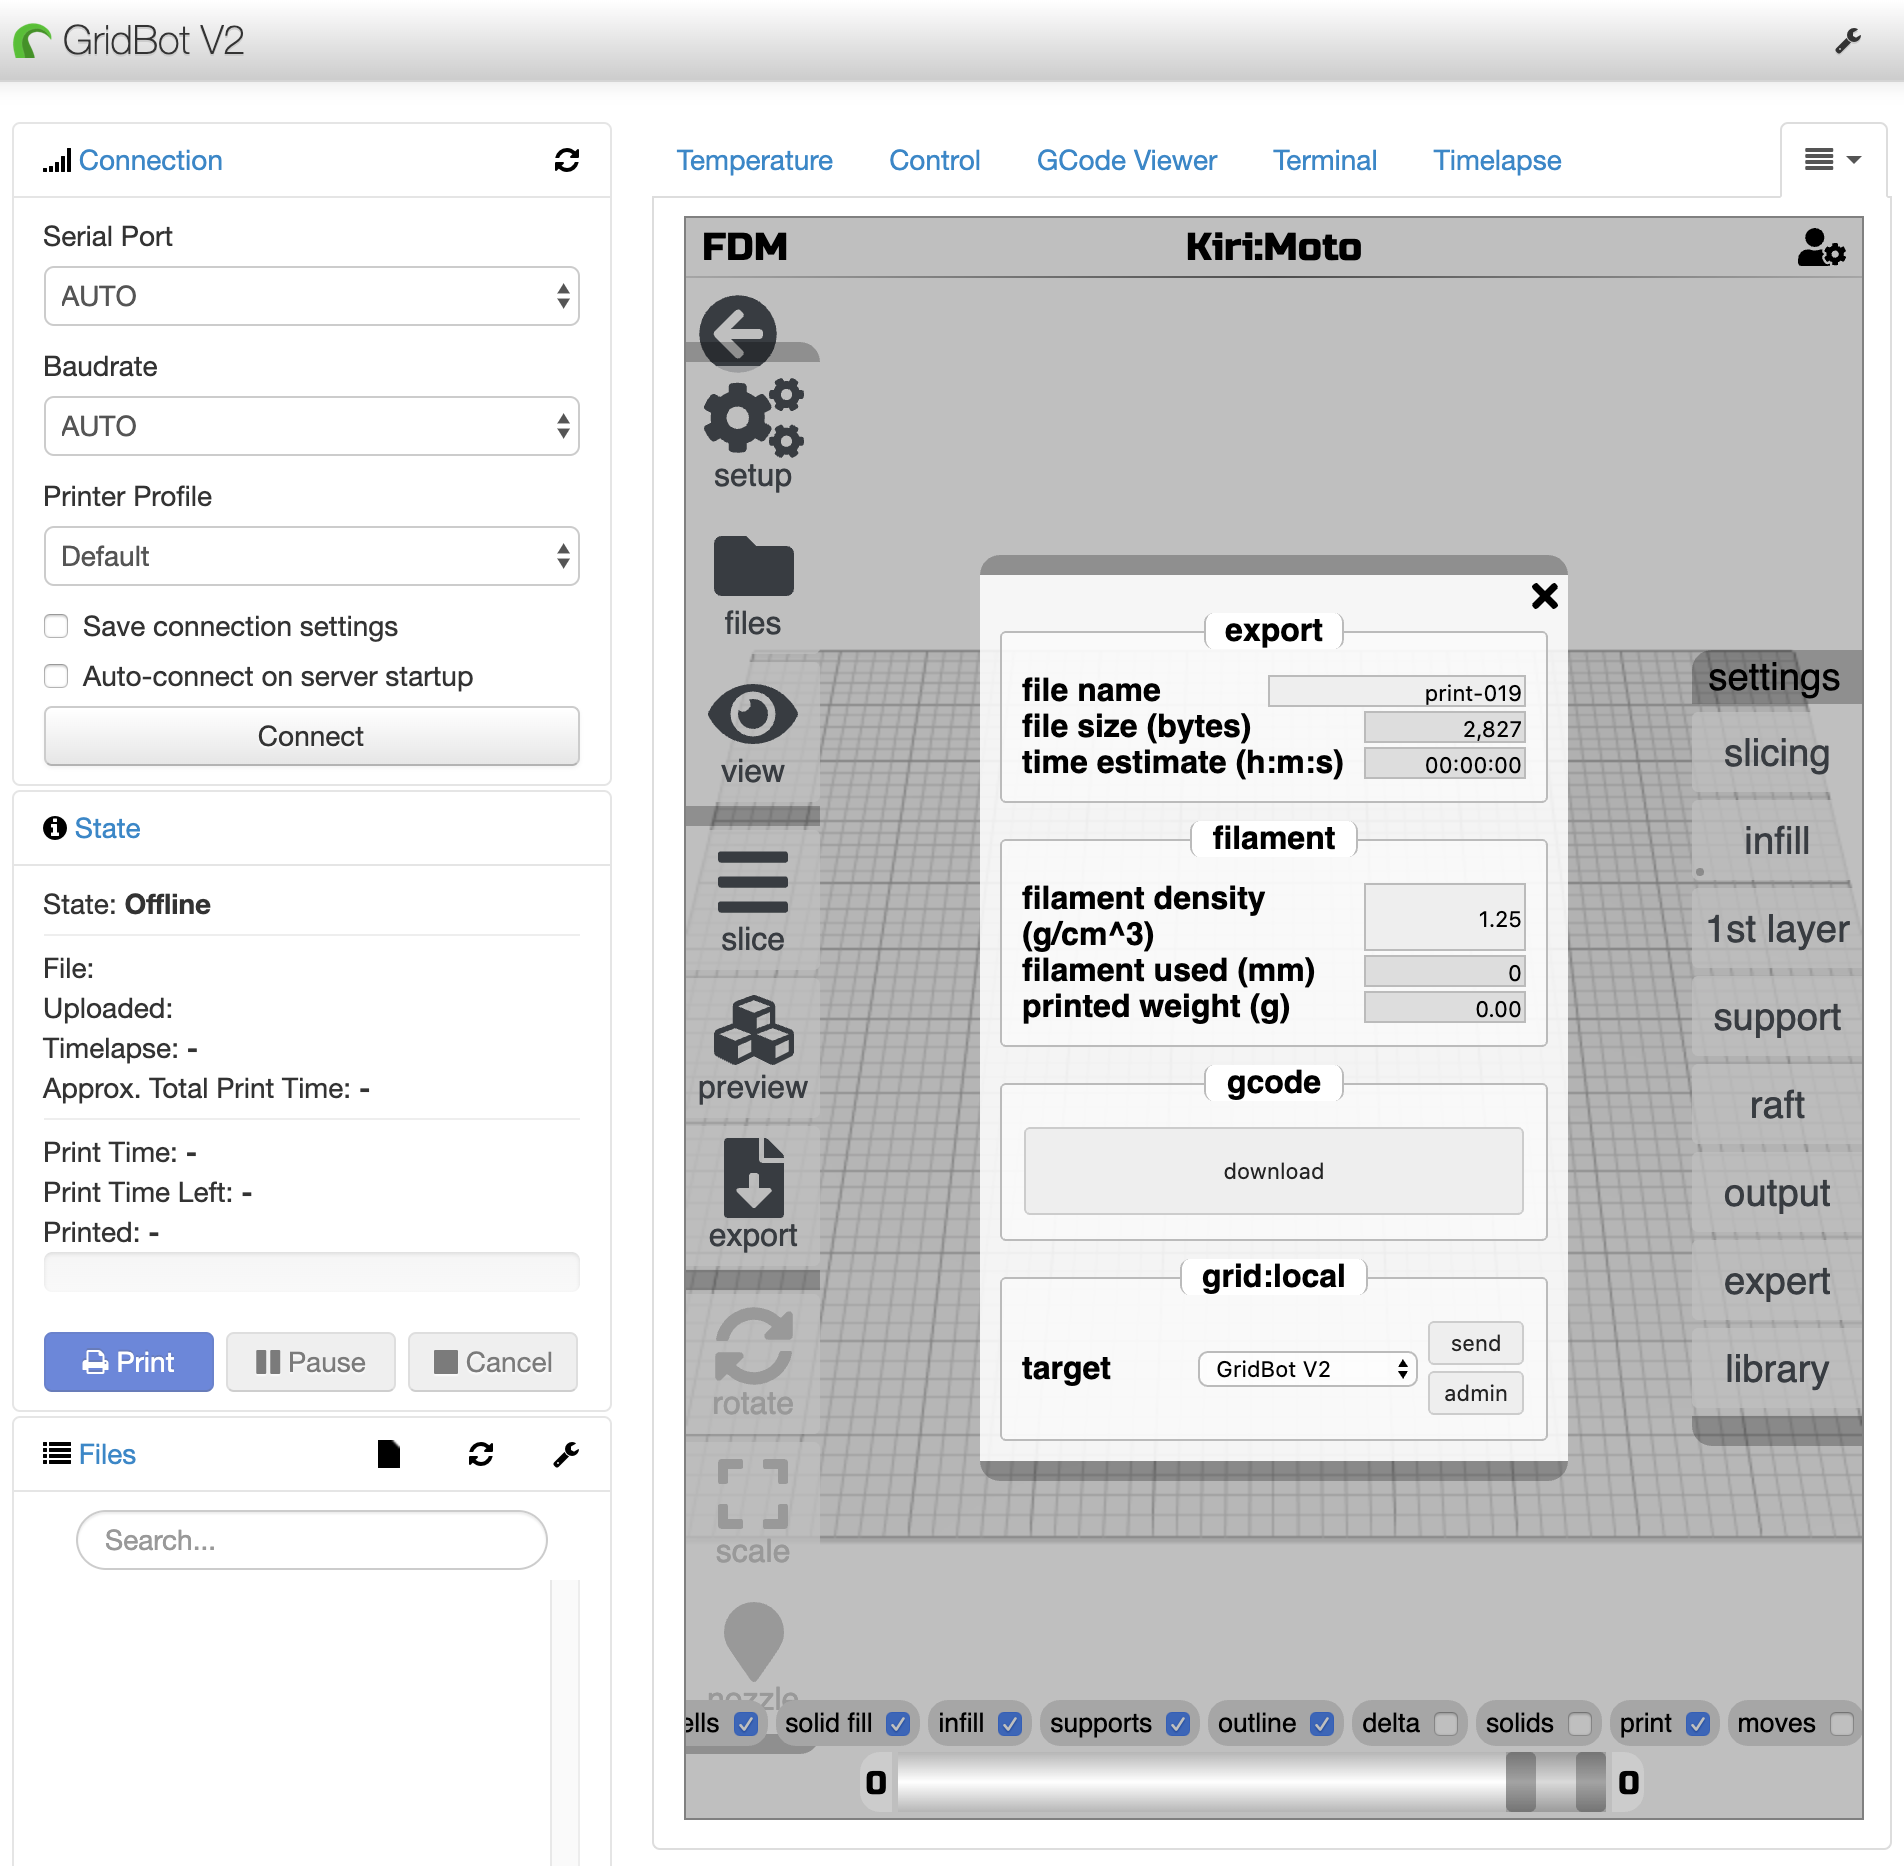
Task: Open the output settings menu
Action: [x=1777, y=1193]
